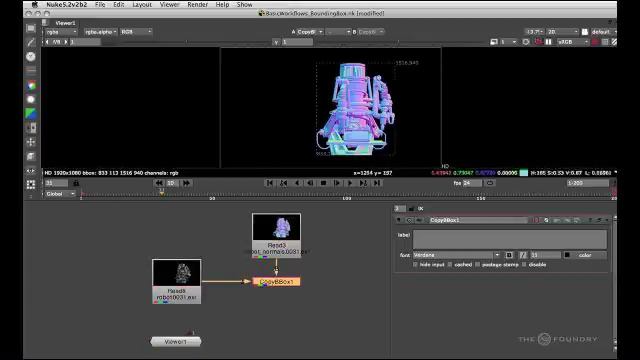Open the Verdana font dropdown
Image resolution: width=640 pixels, height=360 pixels.
tap(456, 255)
